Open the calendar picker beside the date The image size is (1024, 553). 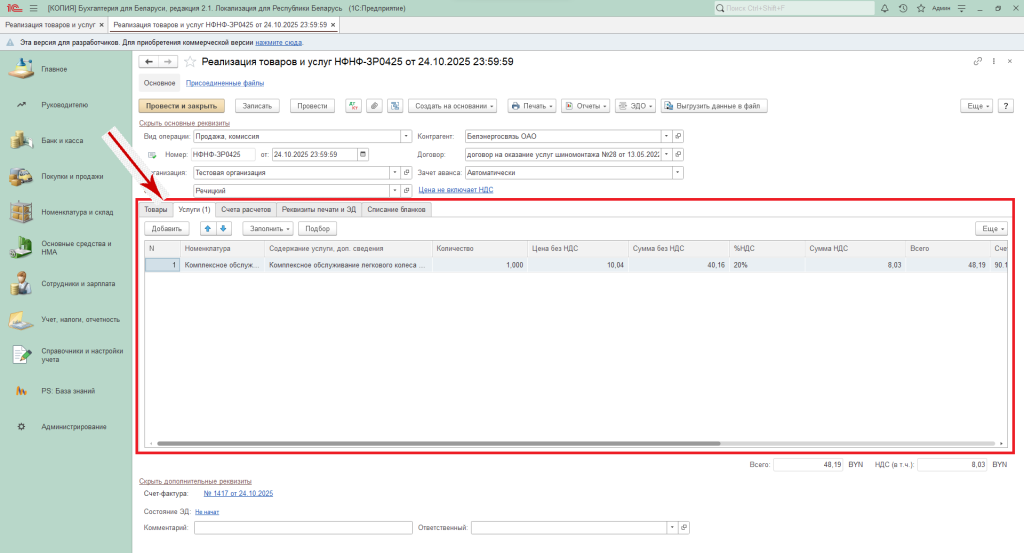point(362,154)
